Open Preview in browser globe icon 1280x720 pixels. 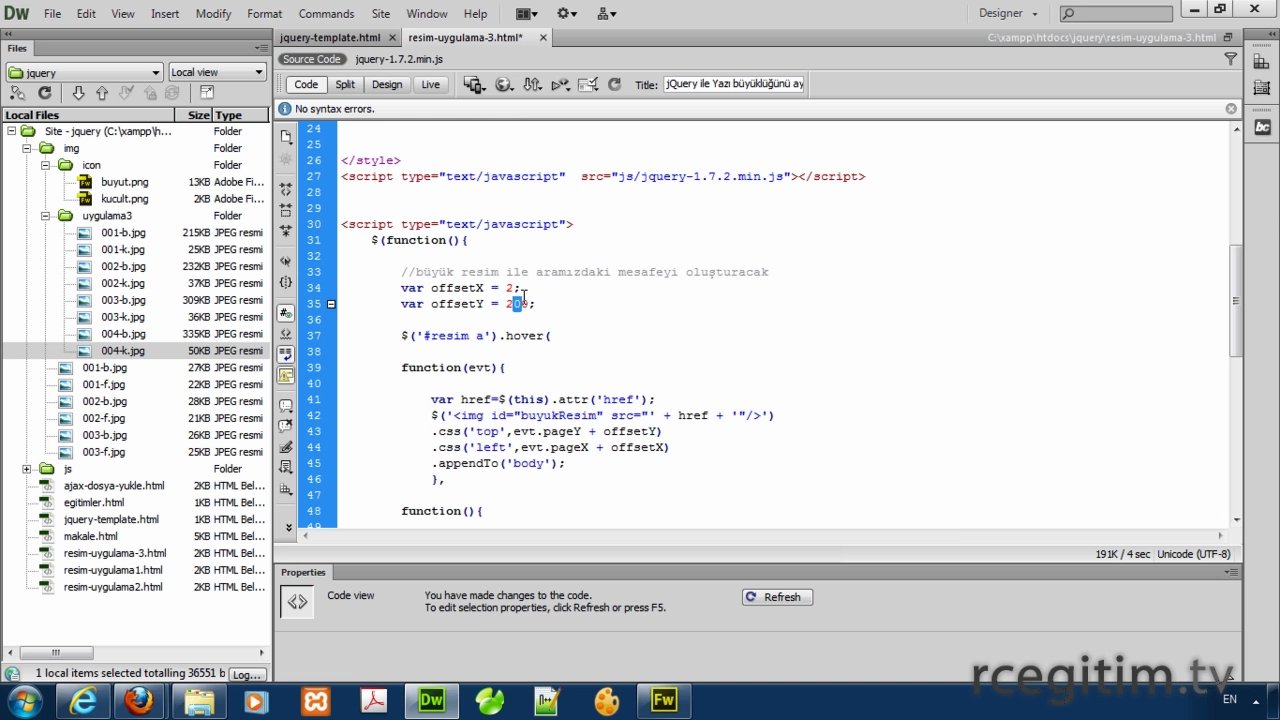(504, 85)
